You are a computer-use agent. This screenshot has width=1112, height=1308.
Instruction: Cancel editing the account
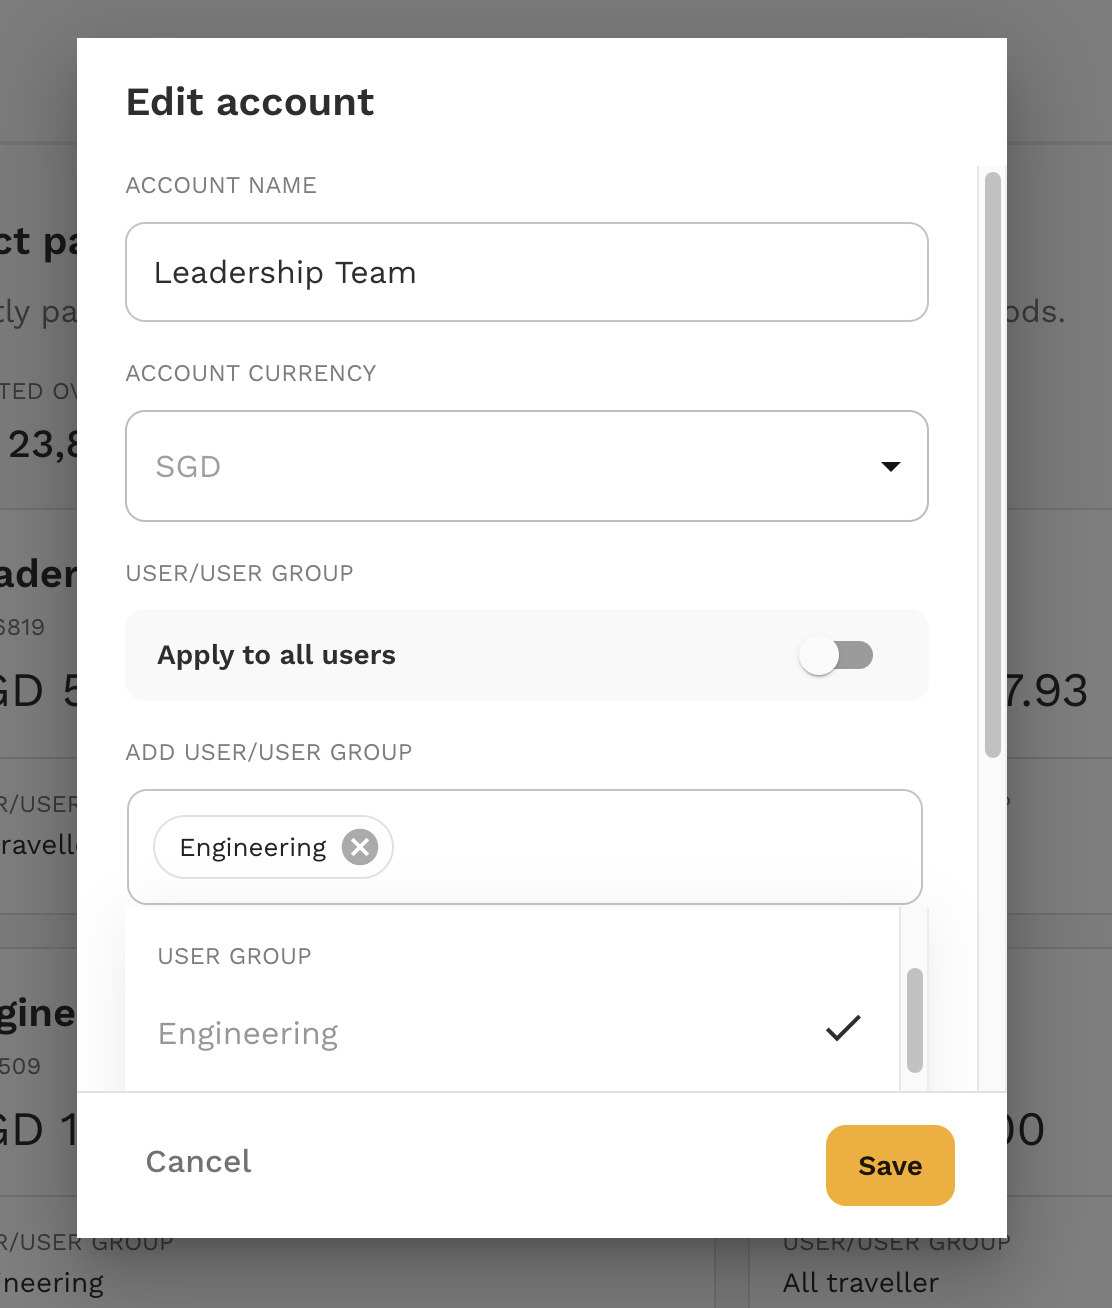pyautogui.click(x=198, y=1161)
